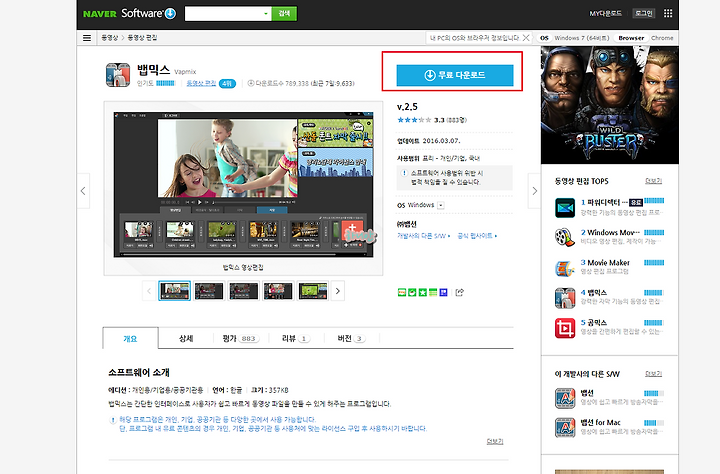Select the fourth screenshot thumbnail

pos(278,291)
